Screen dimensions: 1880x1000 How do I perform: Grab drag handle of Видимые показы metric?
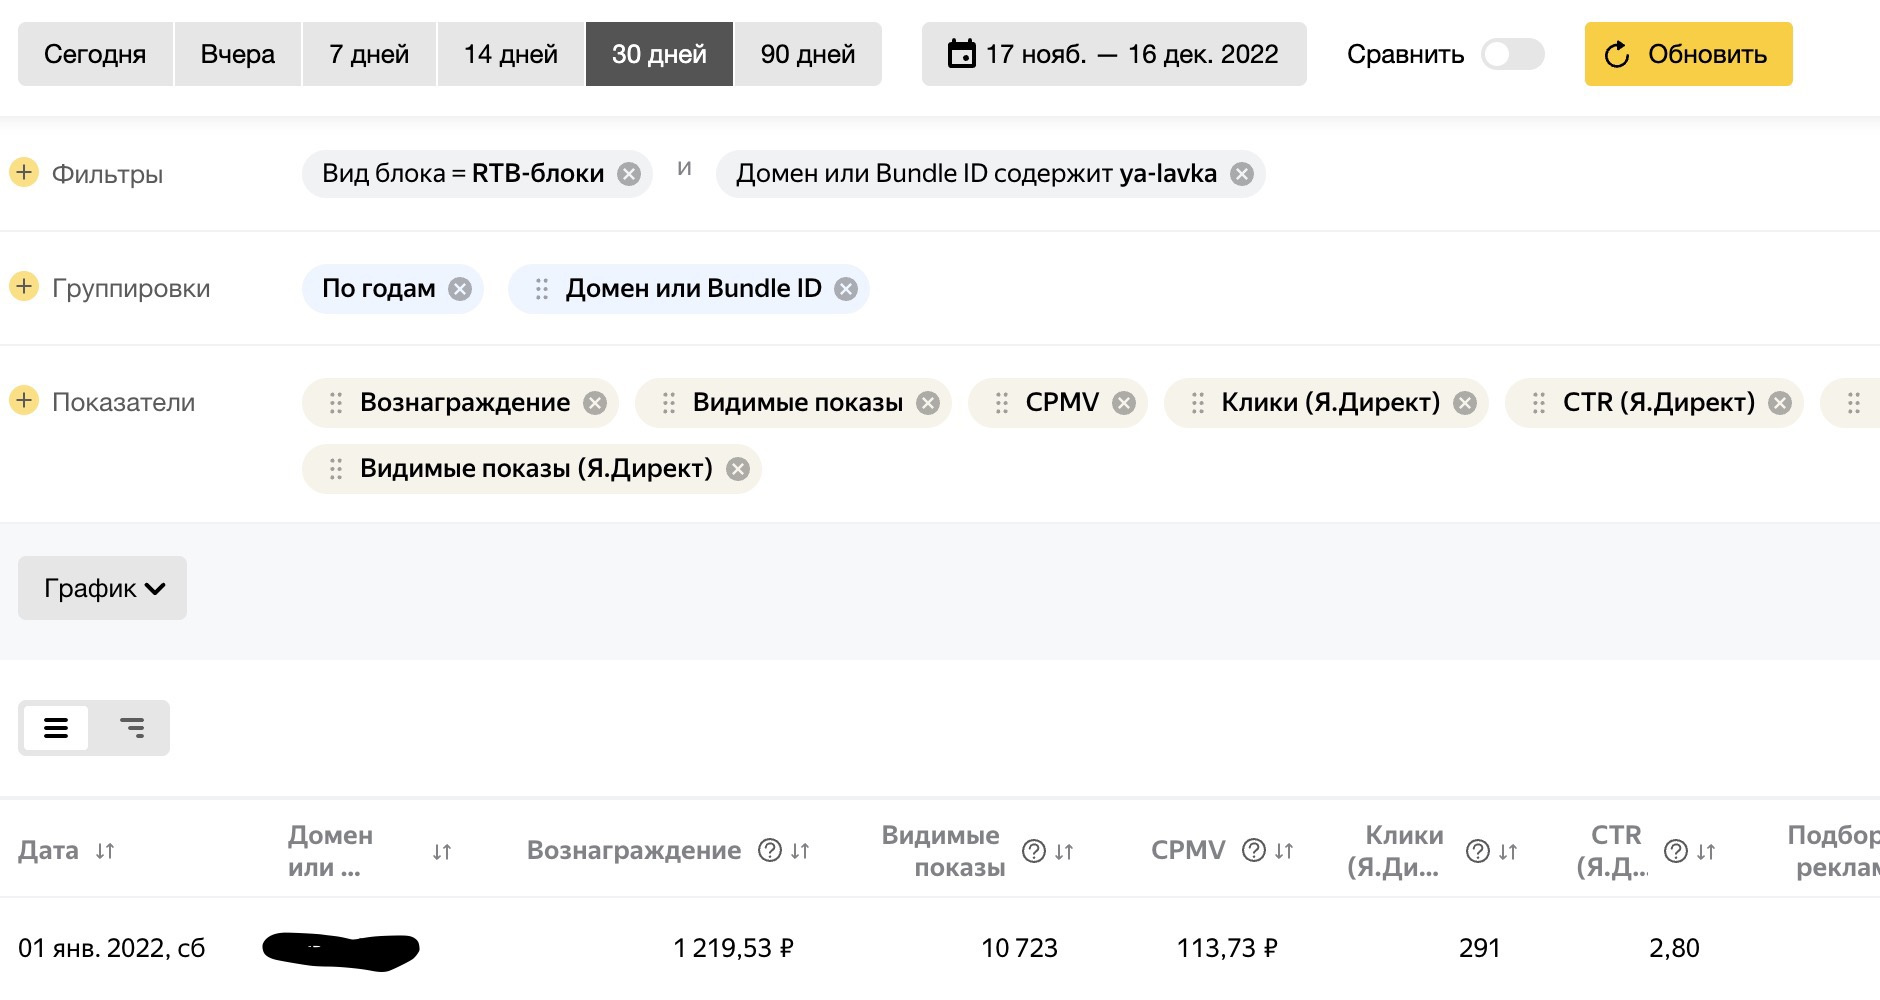point(669,403)
